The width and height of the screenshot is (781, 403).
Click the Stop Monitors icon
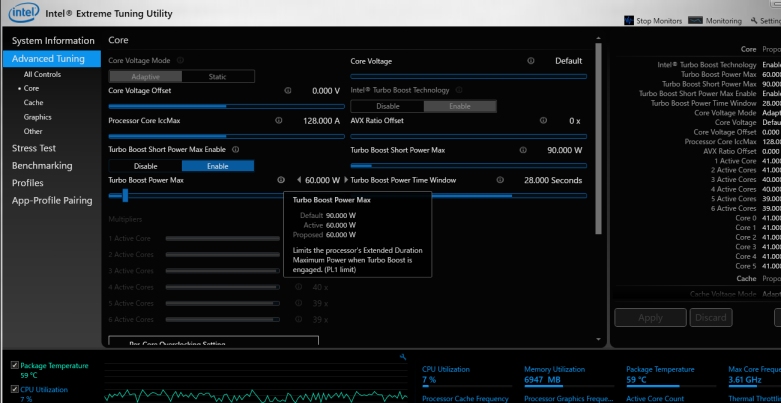629,20
